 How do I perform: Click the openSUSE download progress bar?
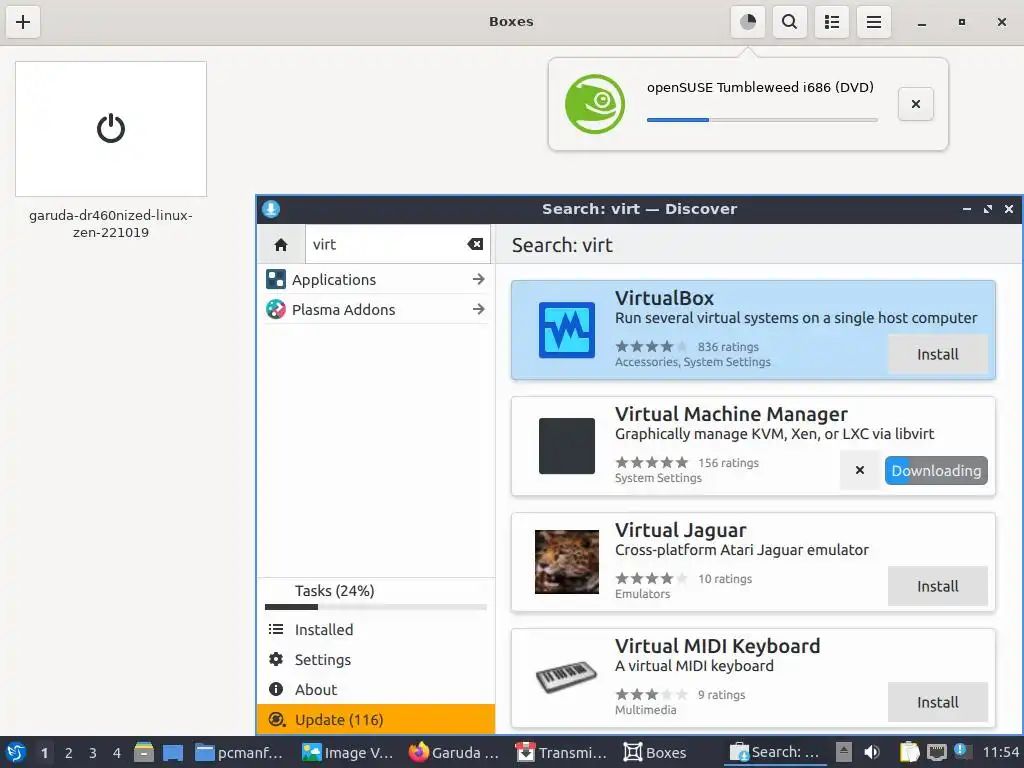(x=762, y=120)
